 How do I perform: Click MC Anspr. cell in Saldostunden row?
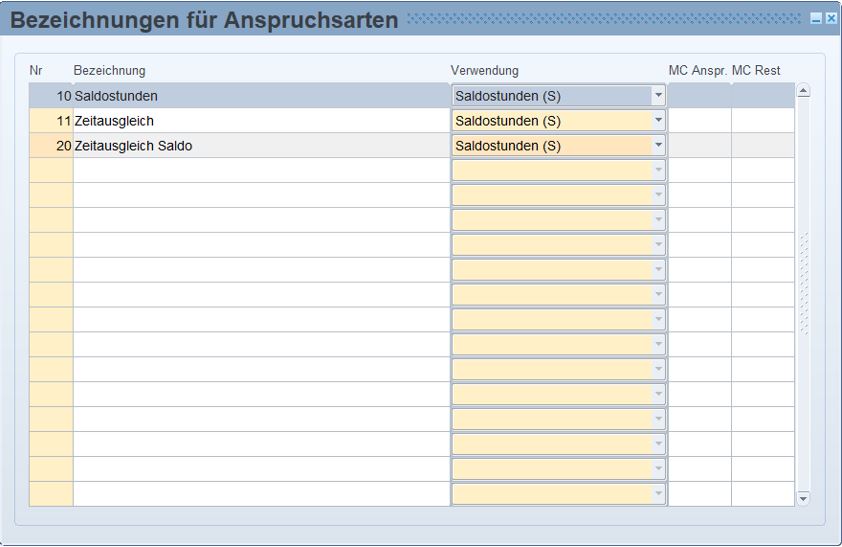pos(699,96)
